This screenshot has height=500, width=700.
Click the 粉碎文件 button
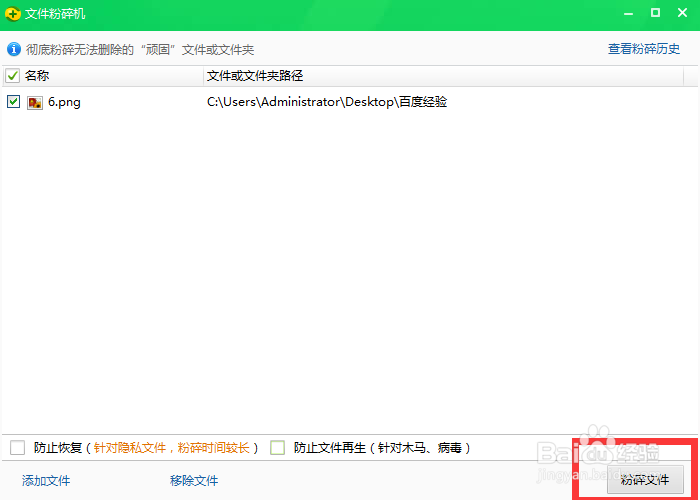645,480
